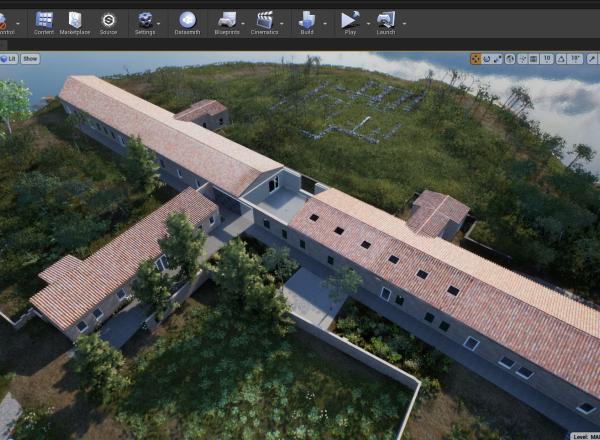
Task: Expand the Settings dropdown arrow
Action: pyautogui.click(x=159, y=24)
